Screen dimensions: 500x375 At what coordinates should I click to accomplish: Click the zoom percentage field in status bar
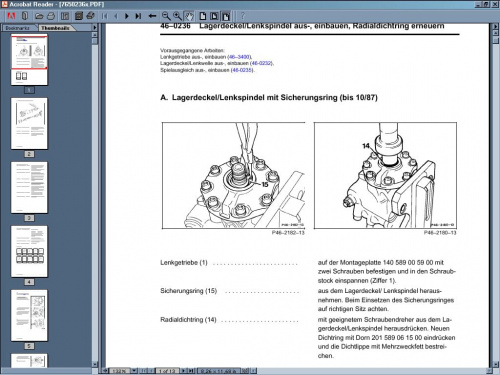coord(119,371)
